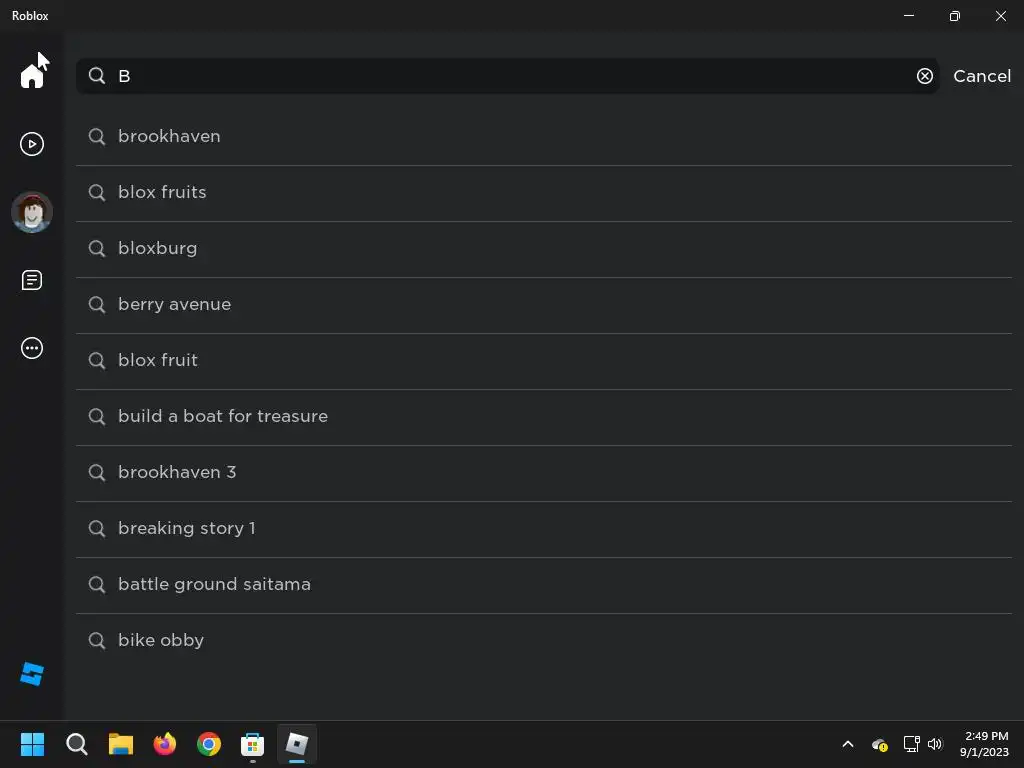
Task: Close the Roblox window
Action: point(1000,16)
